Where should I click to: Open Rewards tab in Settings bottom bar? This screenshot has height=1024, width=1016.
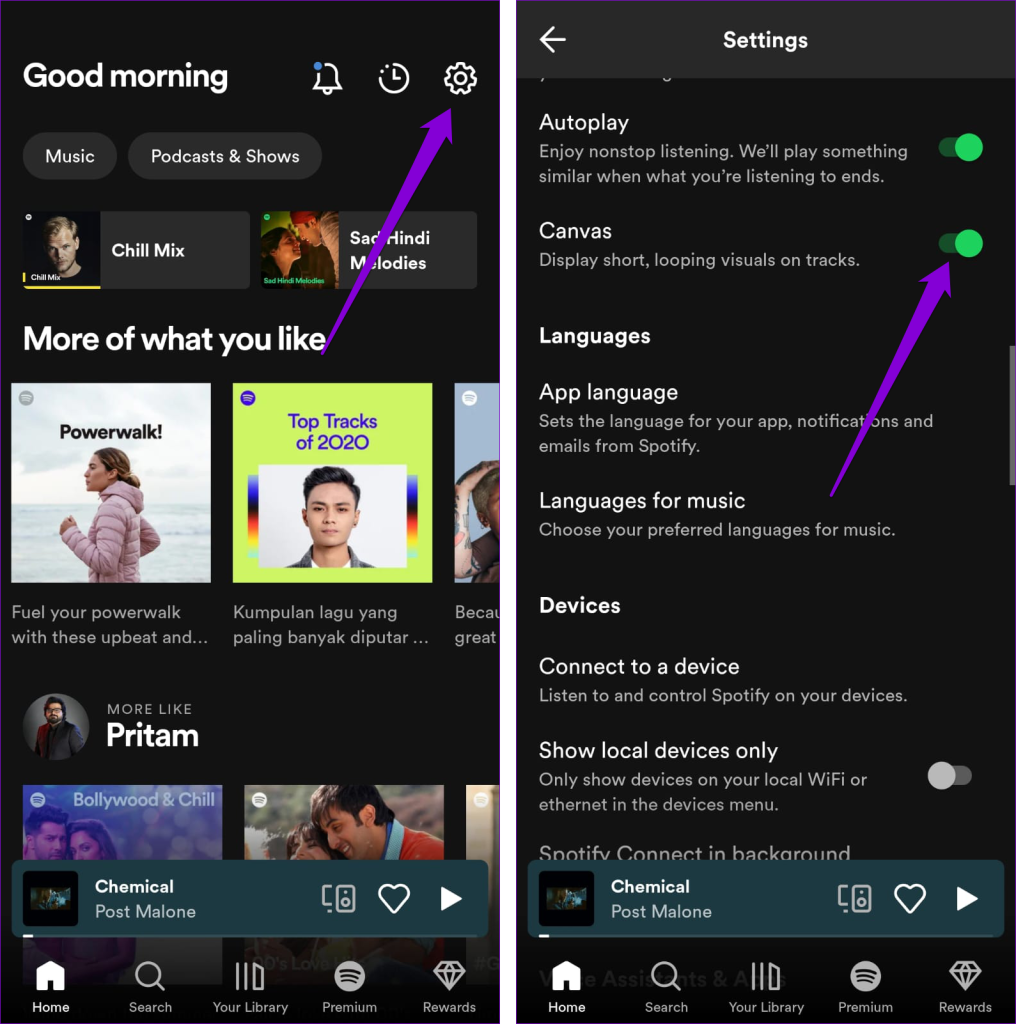[965, 987]
